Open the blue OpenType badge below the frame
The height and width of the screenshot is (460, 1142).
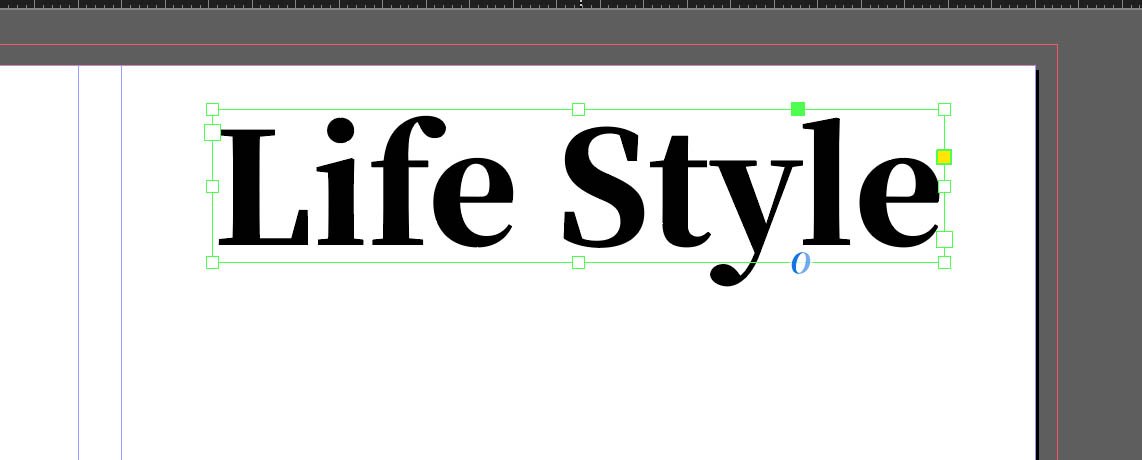tap(800, 263)
